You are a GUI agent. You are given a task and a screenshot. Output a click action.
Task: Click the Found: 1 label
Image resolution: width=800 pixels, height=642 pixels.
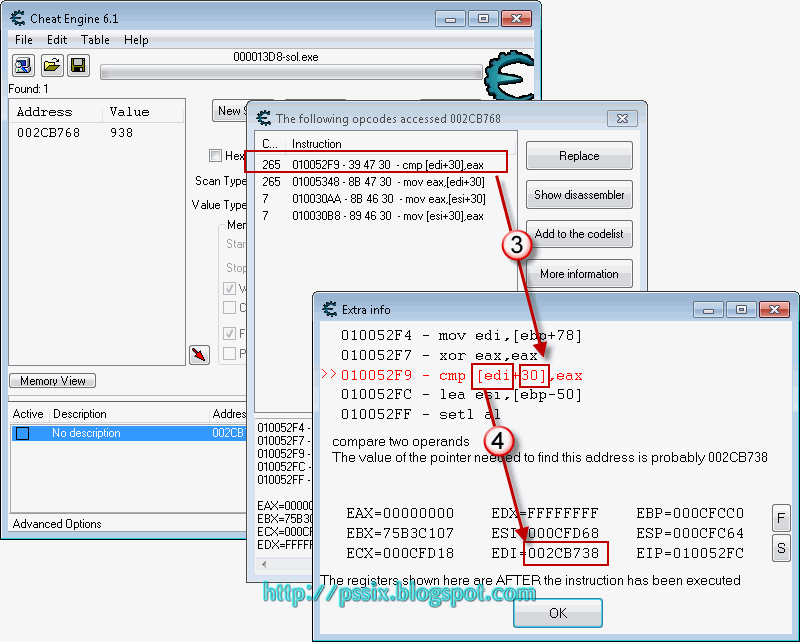click(x=29, y=89)
